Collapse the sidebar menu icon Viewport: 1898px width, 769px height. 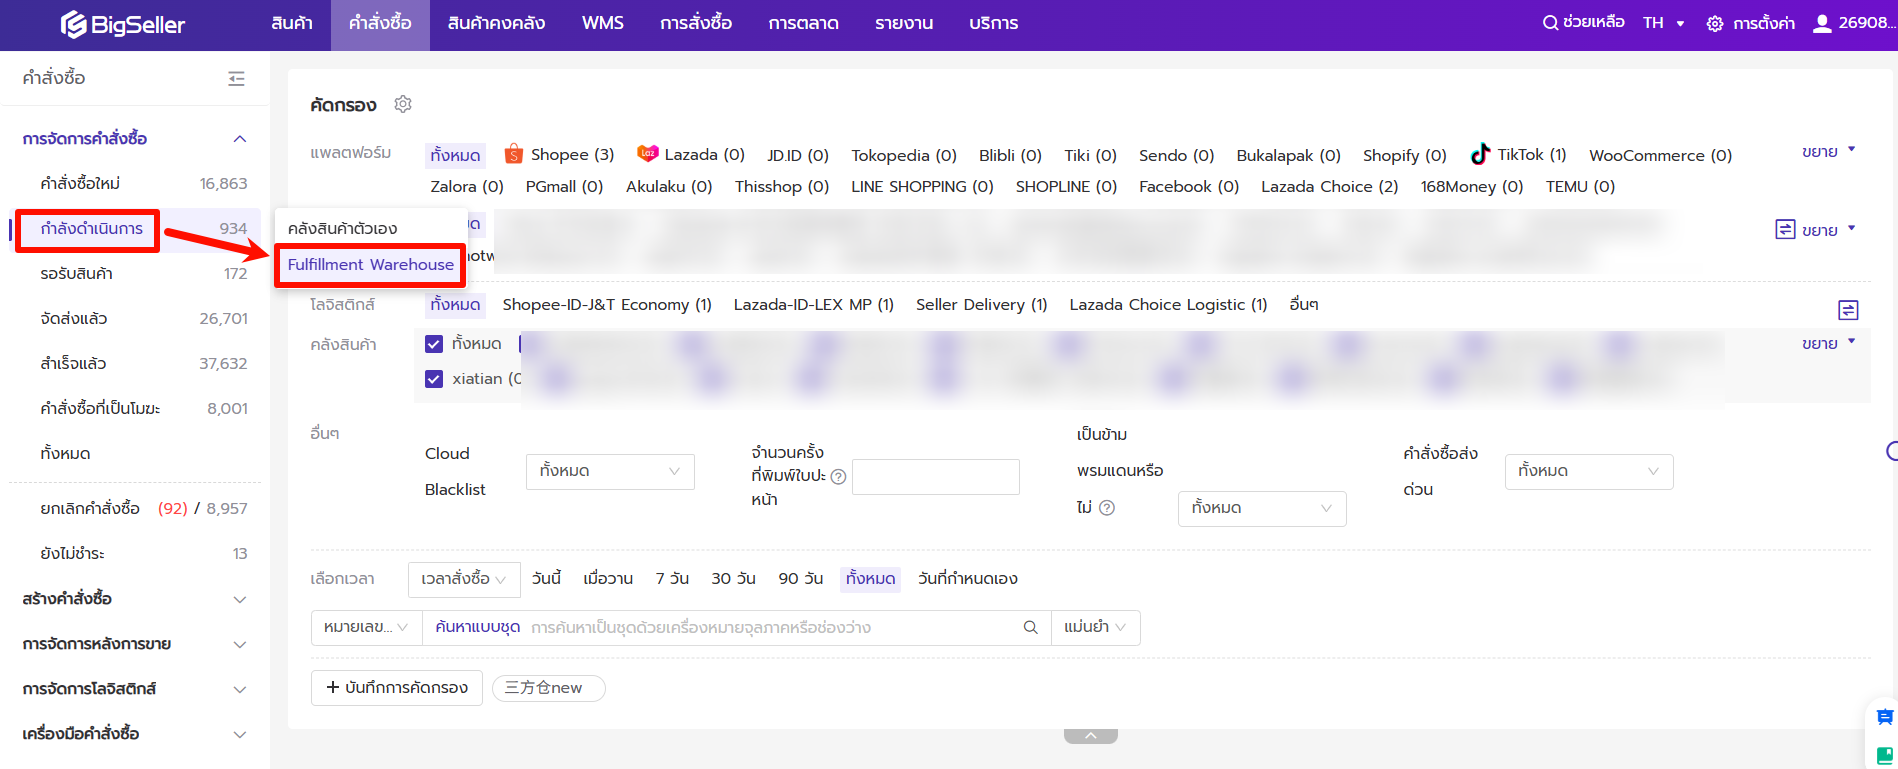pos(236,78)
